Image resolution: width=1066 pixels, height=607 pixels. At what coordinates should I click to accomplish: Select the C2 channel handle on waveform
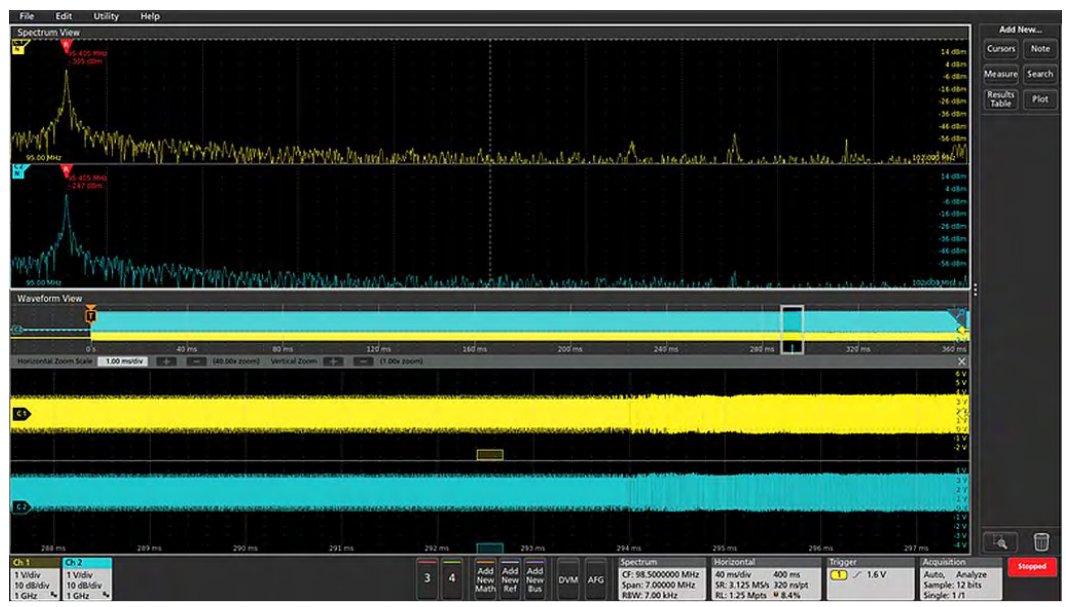pos(21,507)
